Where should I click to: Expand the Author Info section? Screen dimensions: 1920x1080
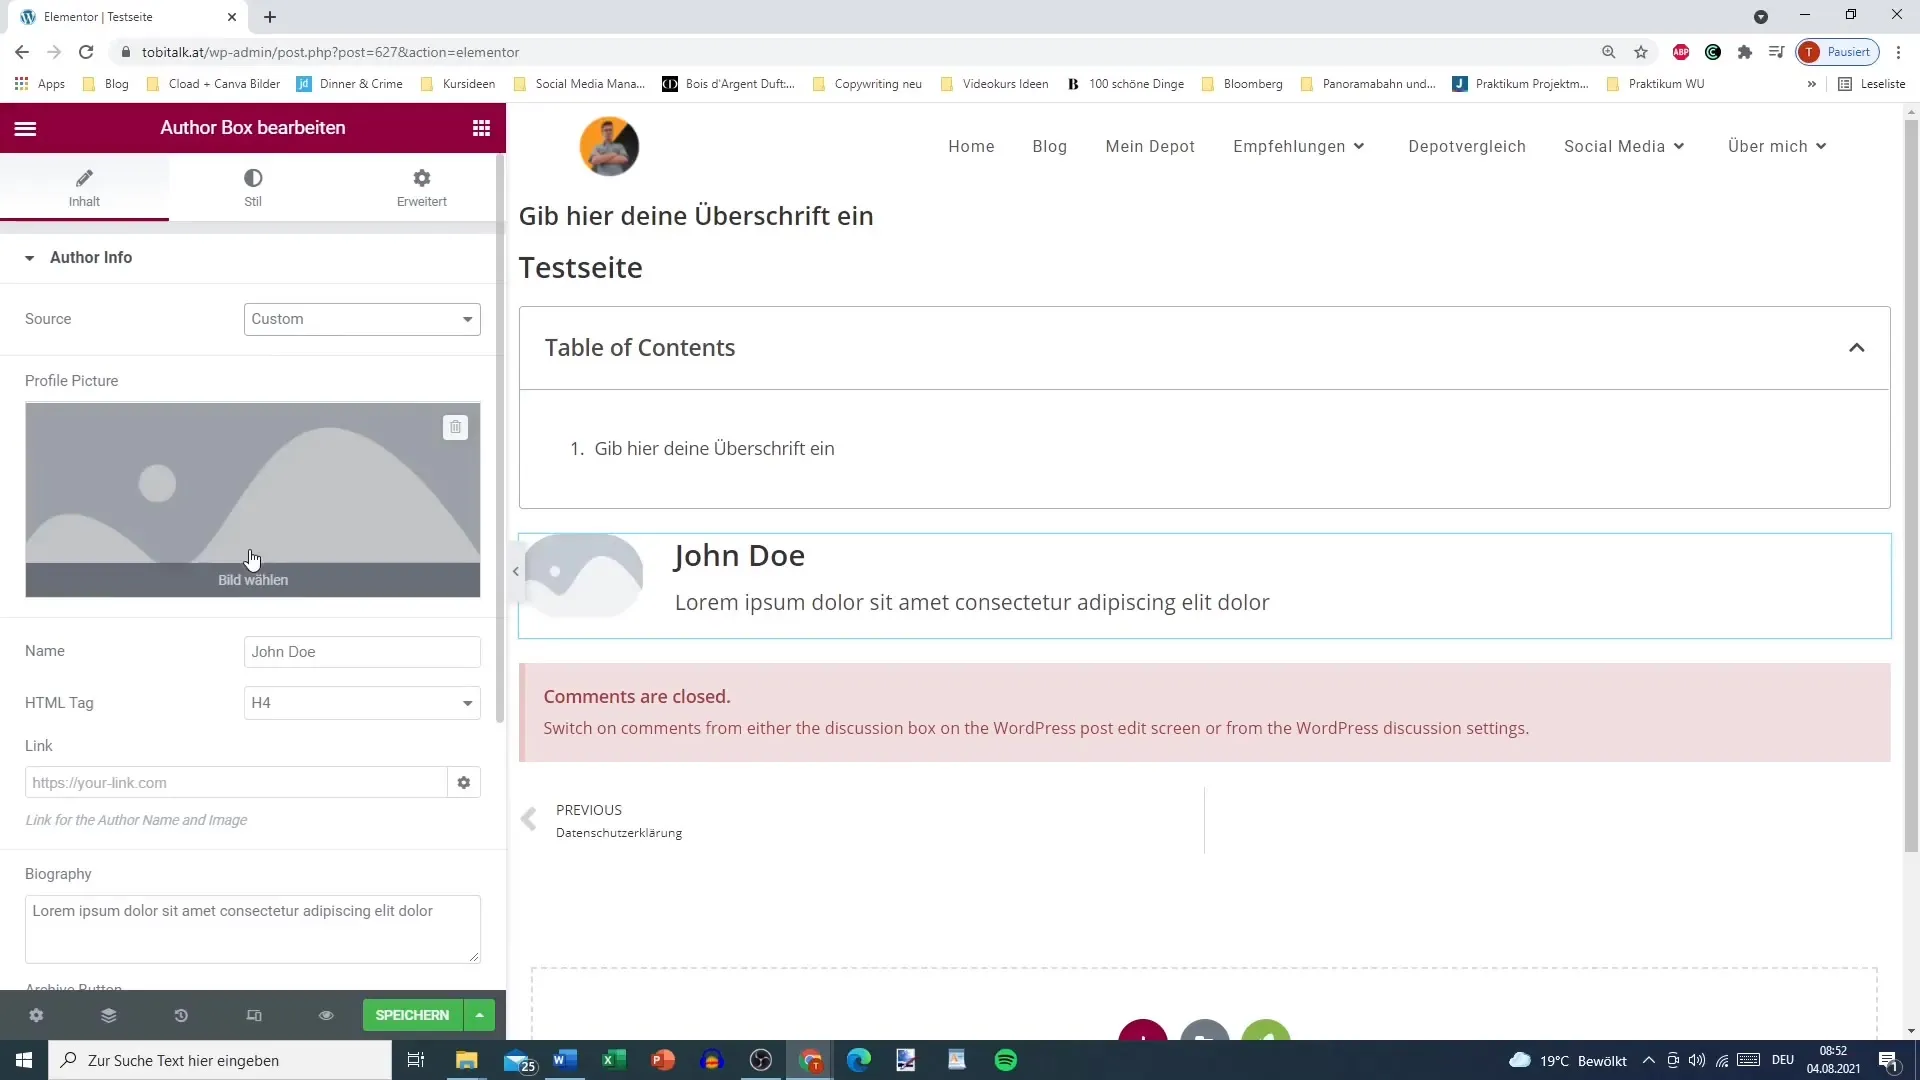[29, 257]
